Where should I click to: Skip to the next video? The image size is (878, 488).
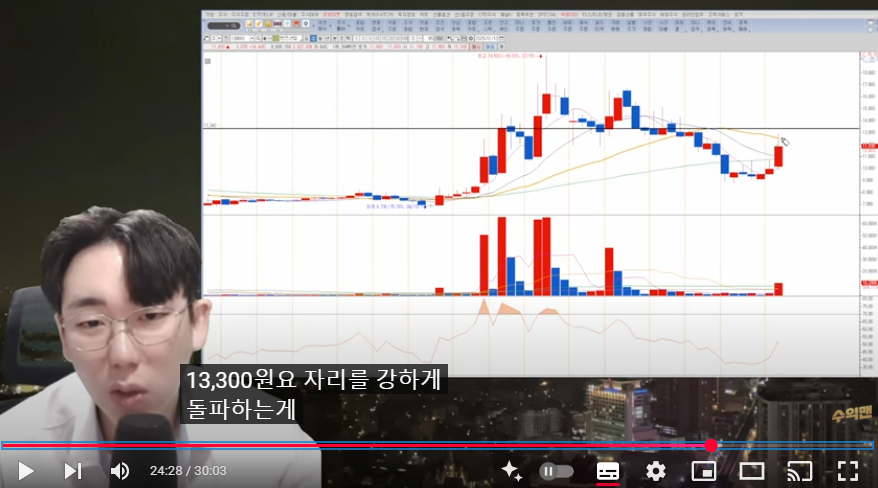point(72,471)
